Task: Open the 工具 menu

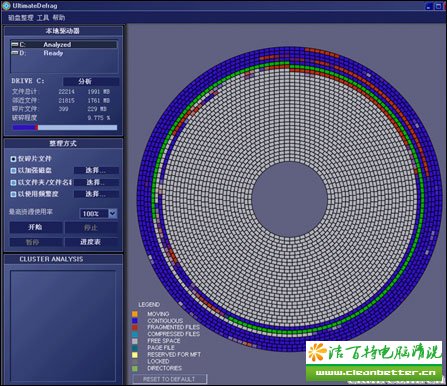Action: (x=43, y=18)
